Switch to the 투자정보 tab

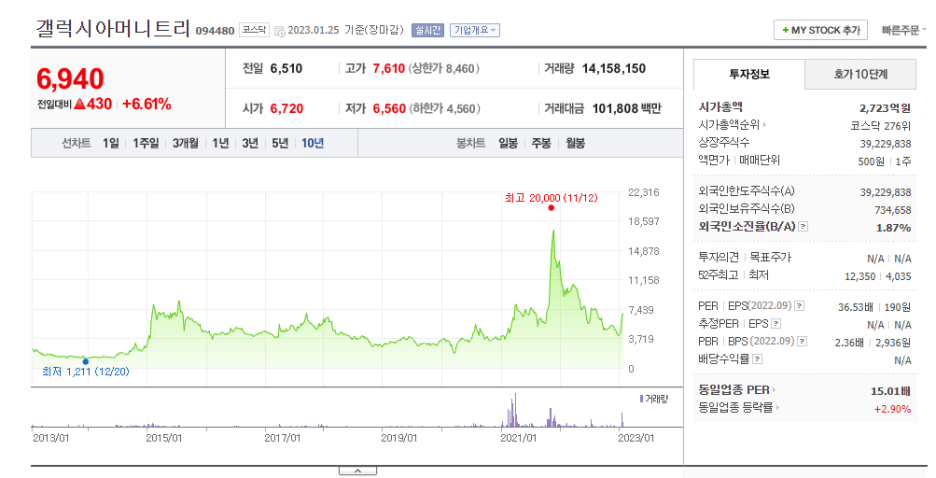tap(749, 75)
